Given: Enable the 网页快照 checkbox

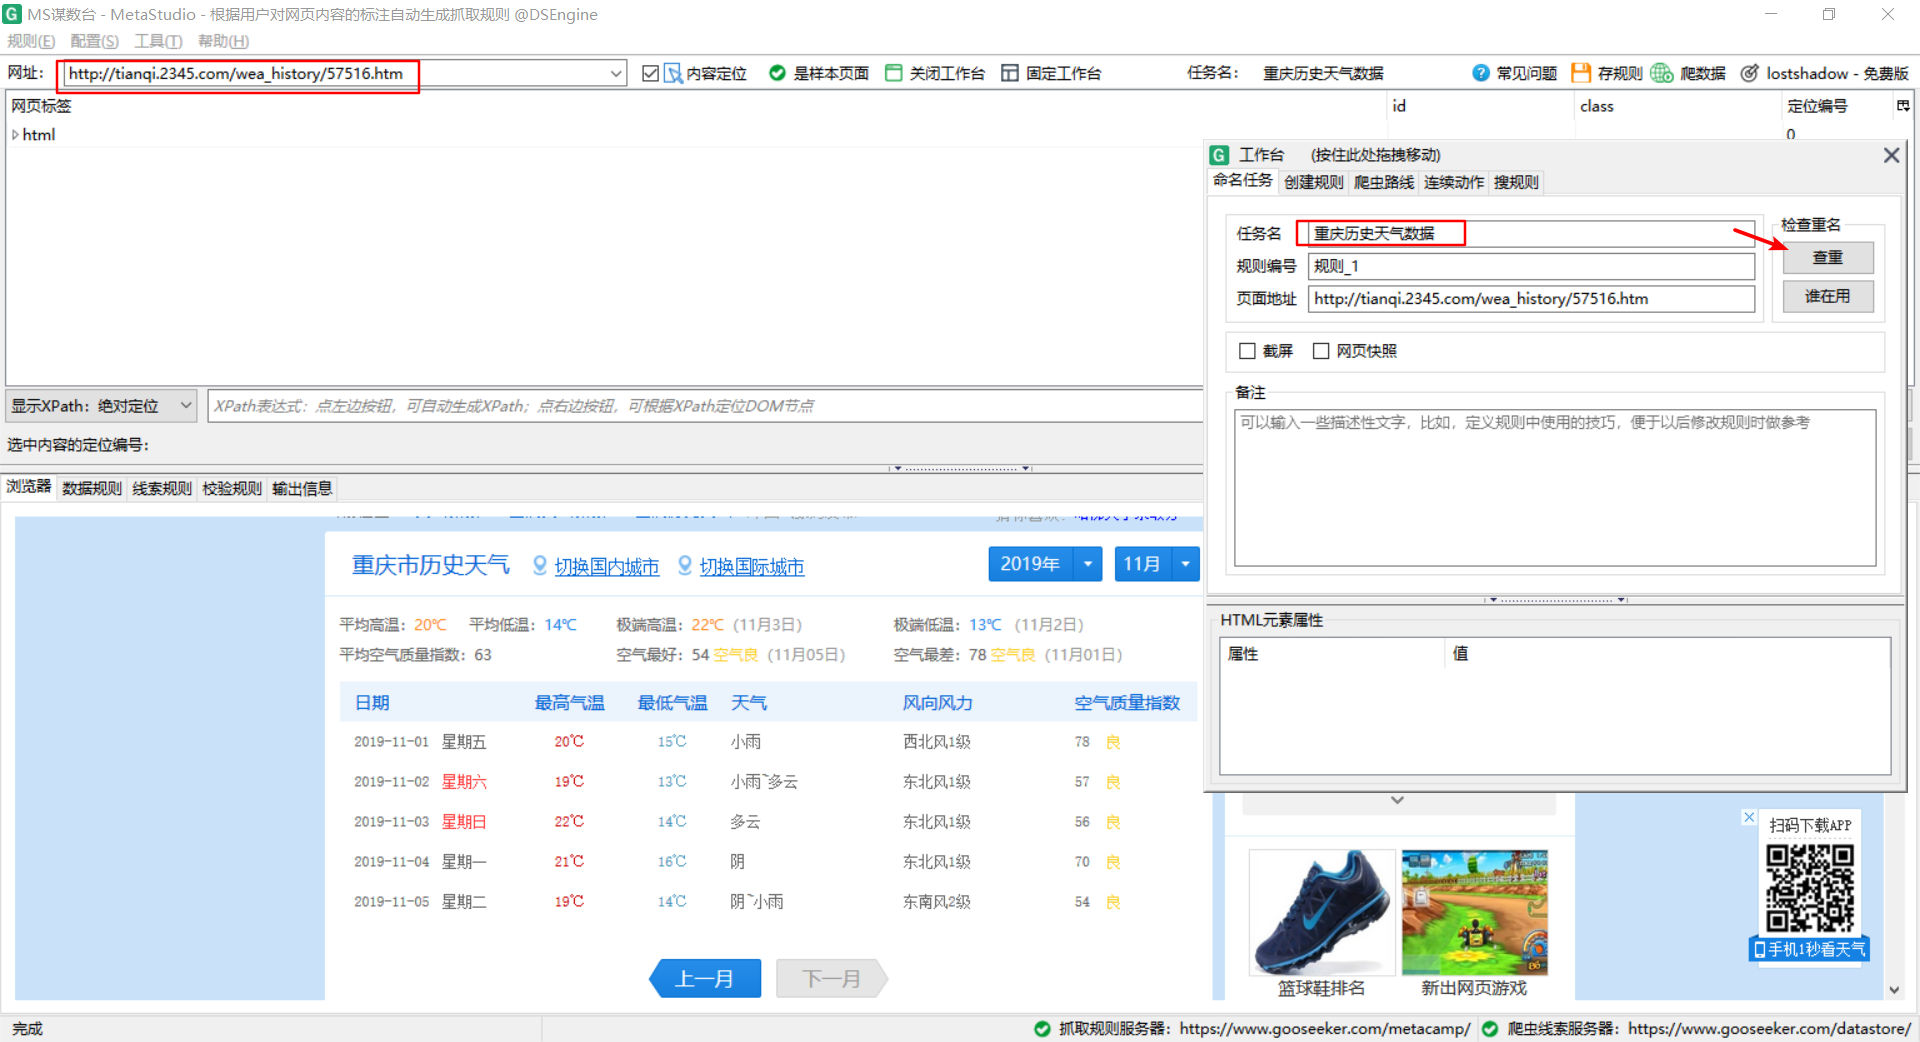Looking at the screenshot, I should coord(1321,350).
